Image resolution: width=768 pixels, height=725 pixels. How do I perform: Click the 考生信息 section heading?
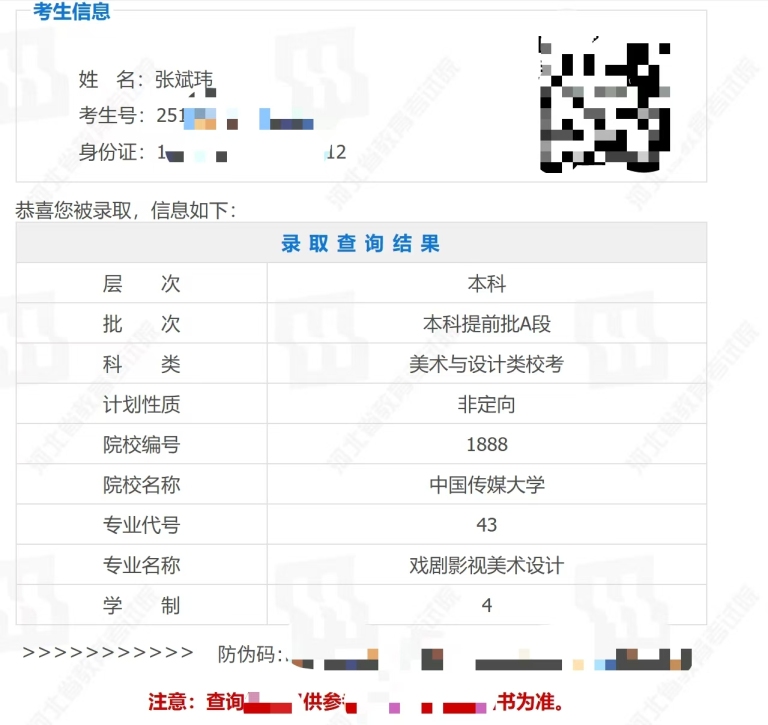[x=72, y=11]
